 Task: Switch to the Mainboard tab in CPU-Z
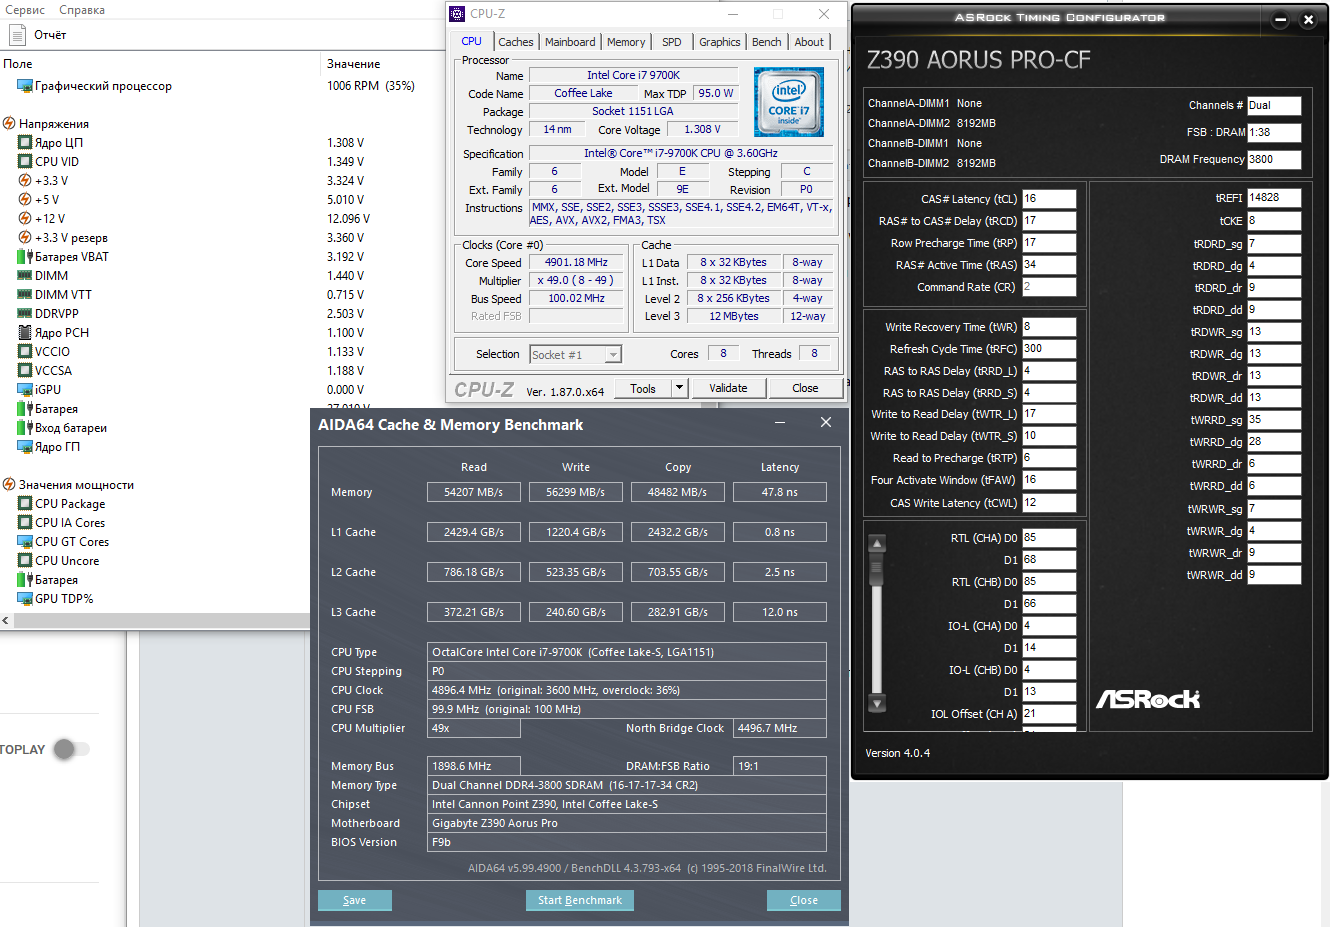coord(570,42)
